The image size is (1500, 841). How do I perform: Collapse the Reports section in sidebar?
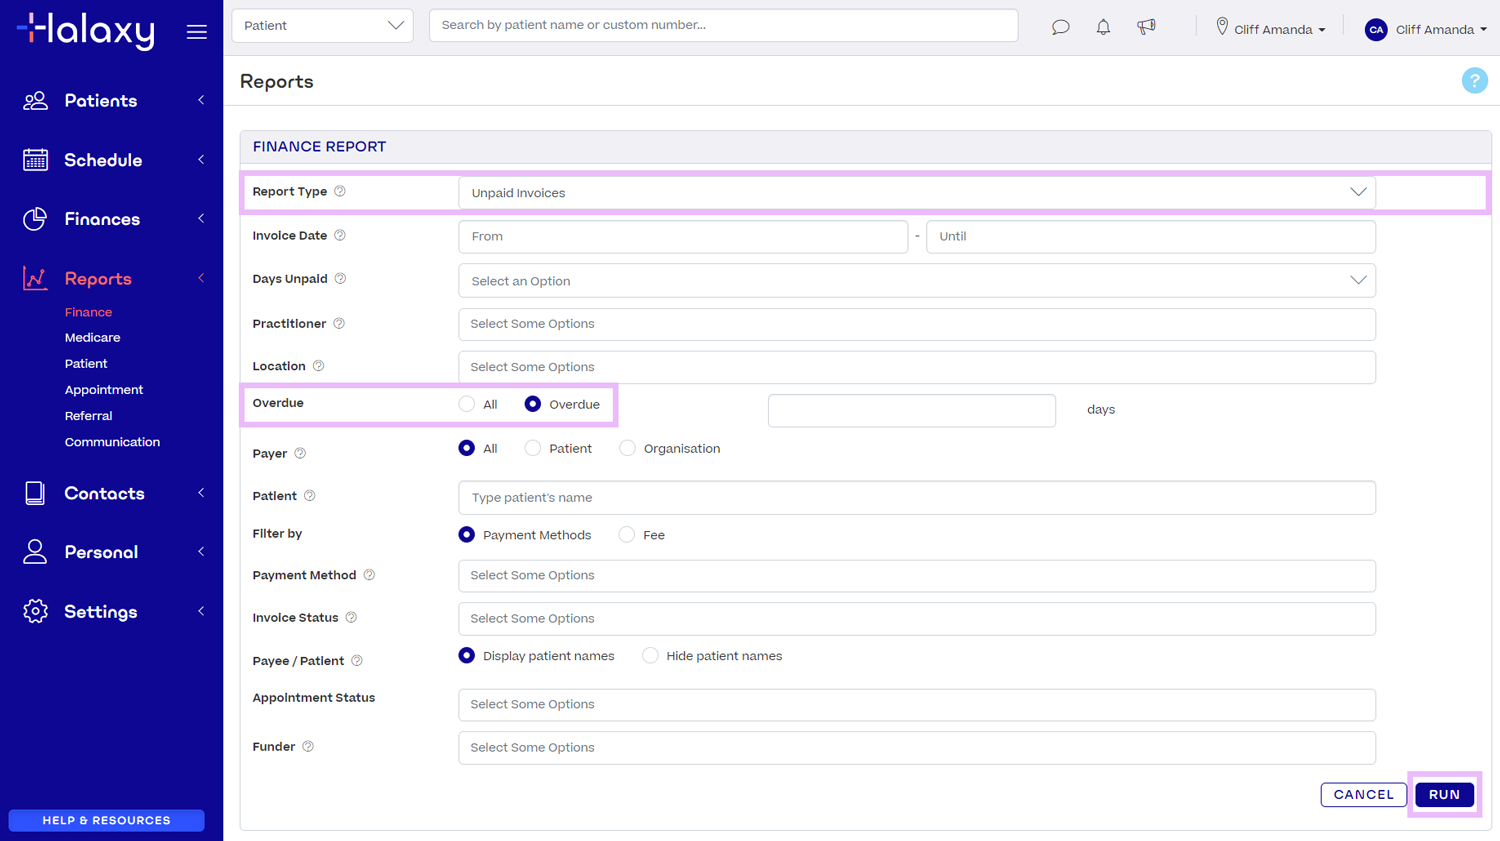pyautogui.click(x=199, y=278)
